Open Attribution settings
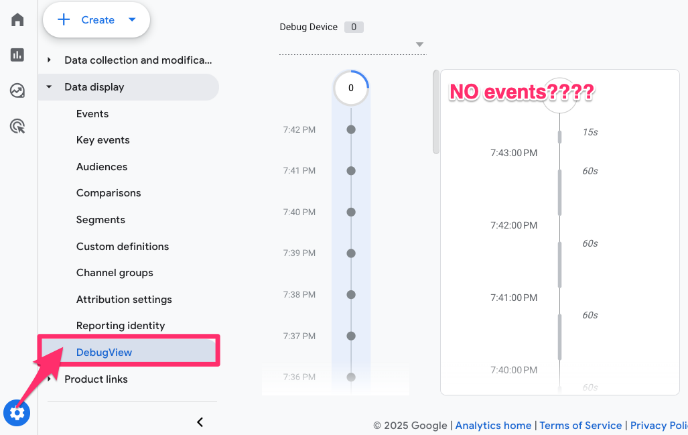Image resolution: width=688 pixels, height=435 pixels. click(x=124, y=299)
